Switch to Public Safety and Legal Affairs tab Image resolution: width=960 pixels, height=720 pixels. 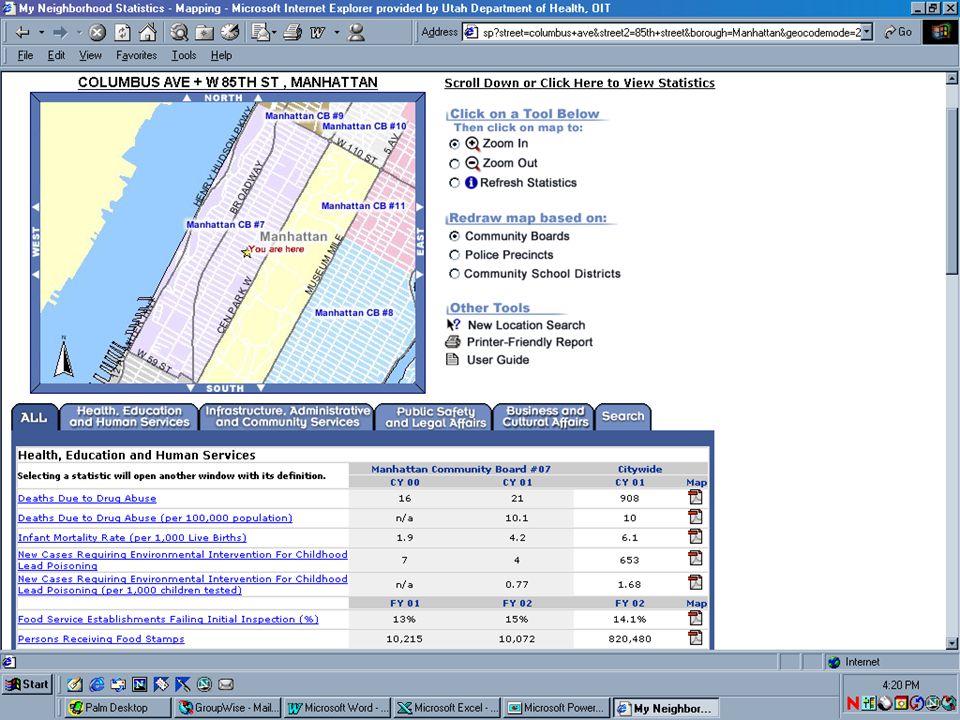click(435, 416)
